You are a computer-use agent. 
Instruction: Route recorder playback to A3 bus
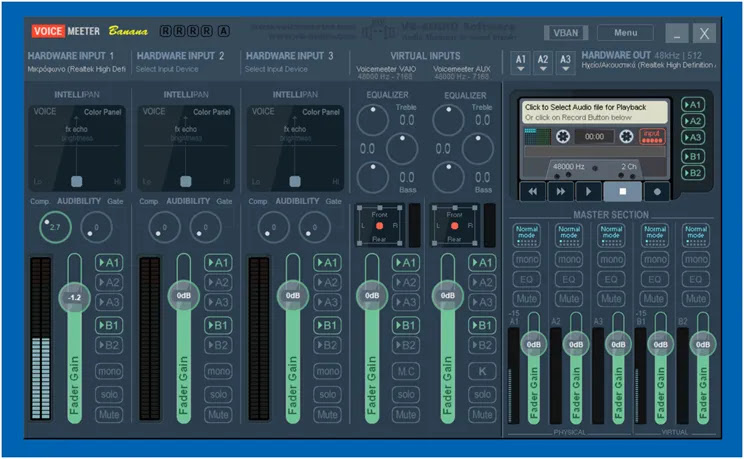[693, 138]
